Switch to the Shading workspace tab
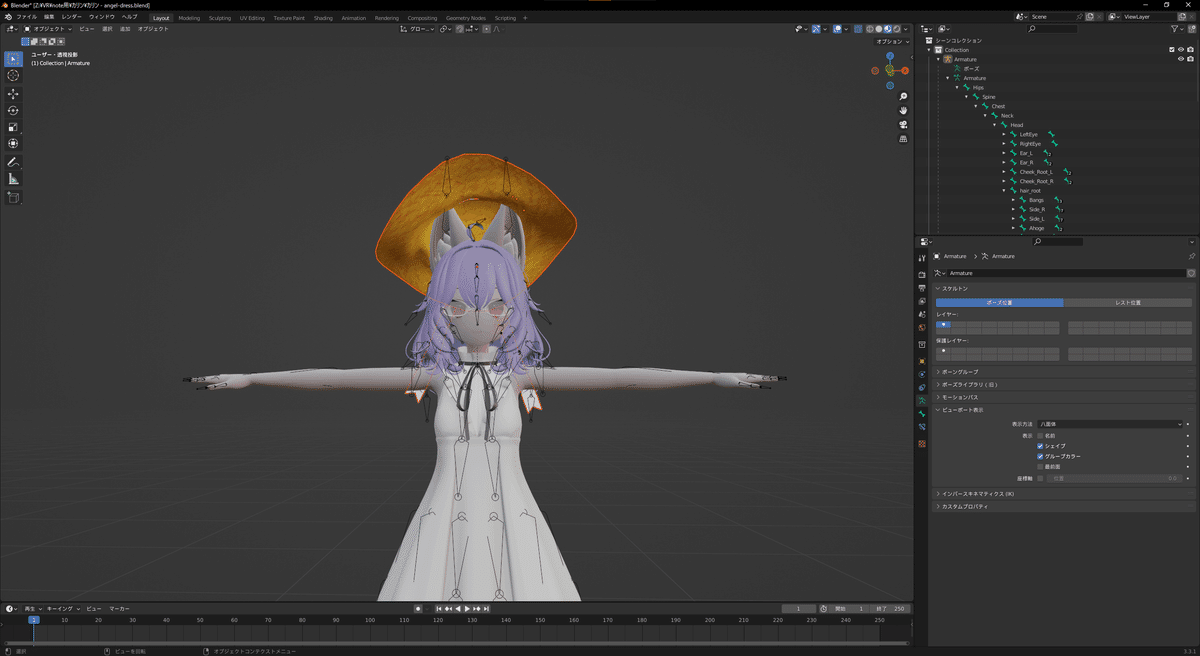Image resolution: width=1200 pixels, height=656 pixels. (323, 18)
